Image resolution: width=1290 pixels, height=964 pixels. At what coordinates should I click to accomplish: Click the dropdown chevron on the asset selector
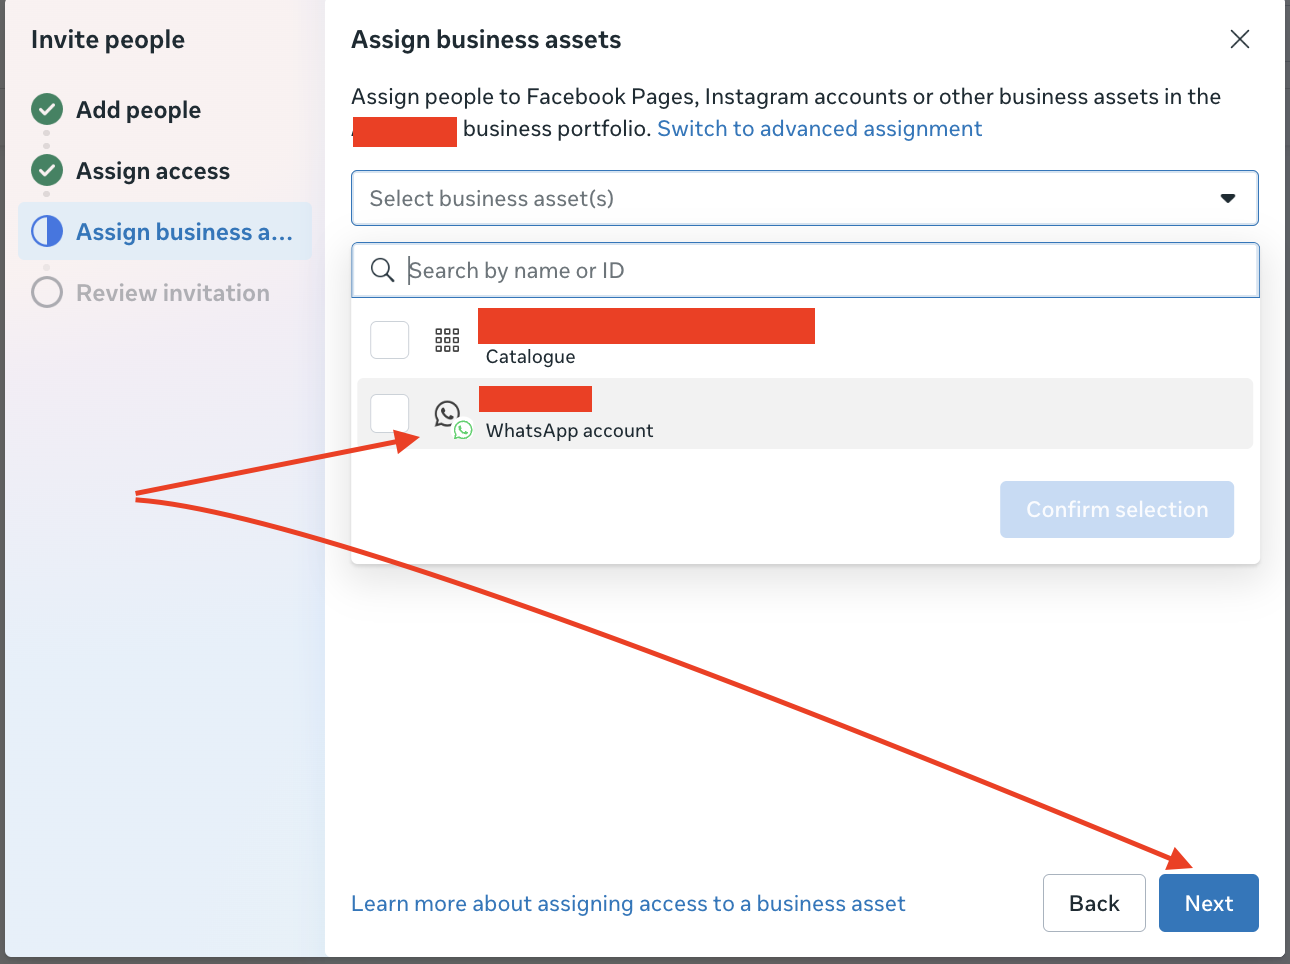click(1228, 198)
